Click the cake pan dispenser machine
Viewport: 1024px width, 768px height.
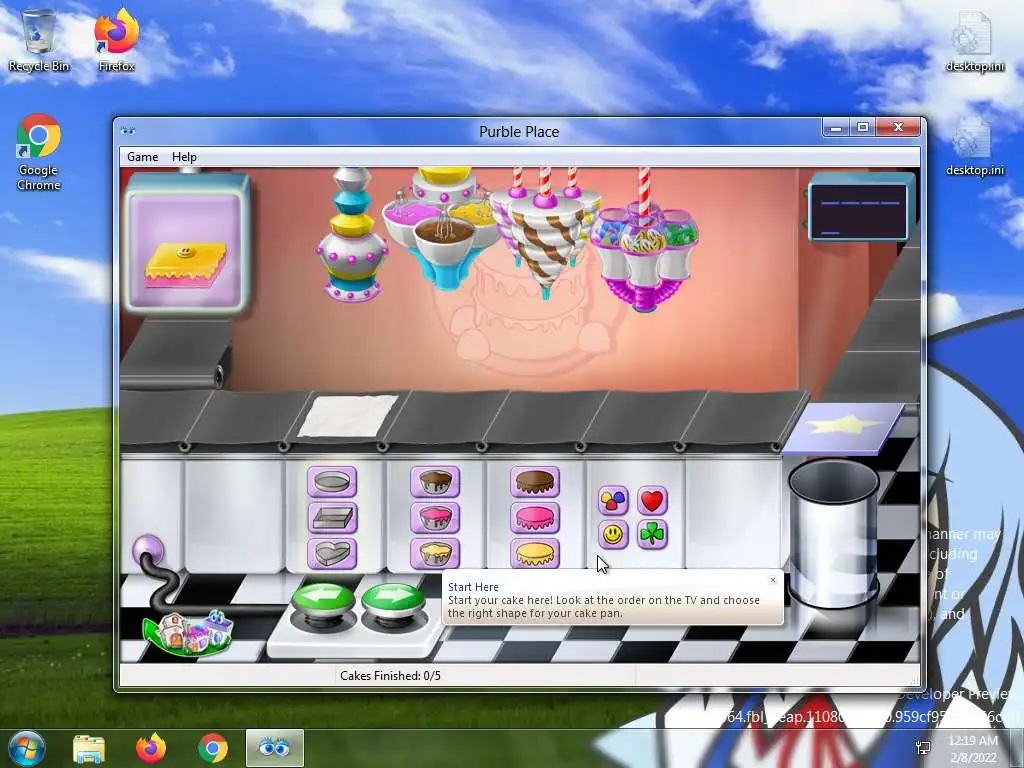point(352,235)
